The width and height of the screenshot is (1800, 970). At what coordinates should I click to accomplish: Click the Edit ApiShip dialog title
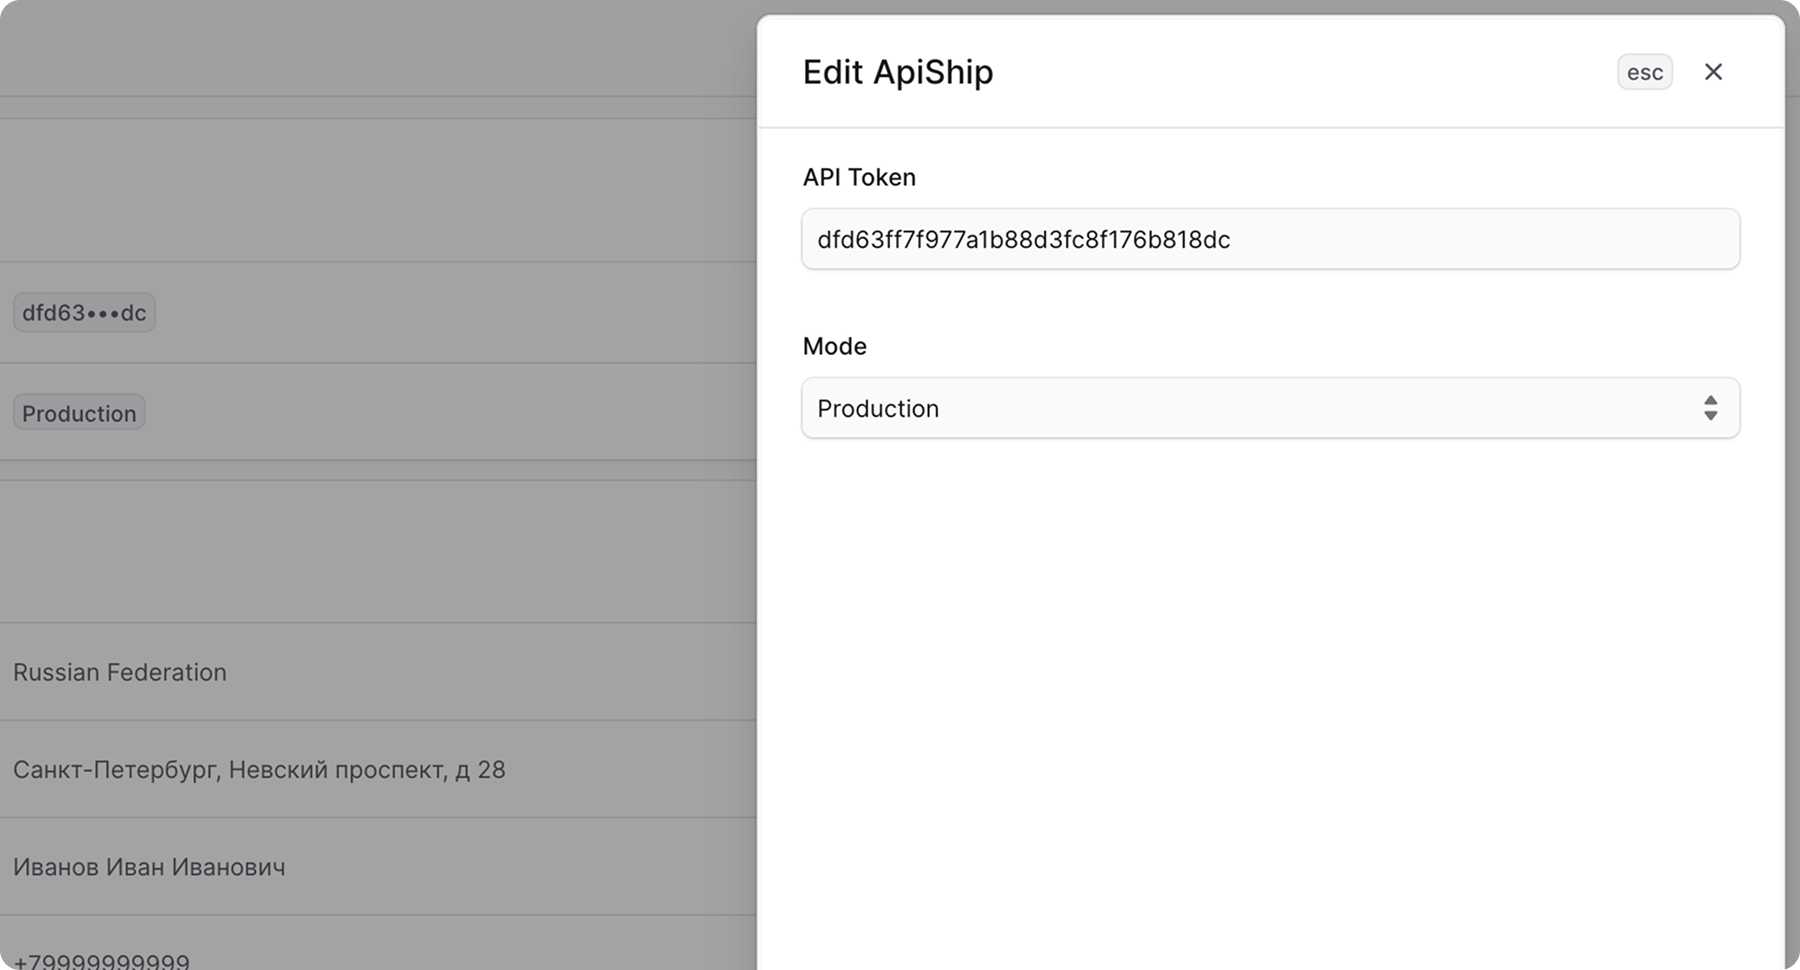tap(897, 71)
